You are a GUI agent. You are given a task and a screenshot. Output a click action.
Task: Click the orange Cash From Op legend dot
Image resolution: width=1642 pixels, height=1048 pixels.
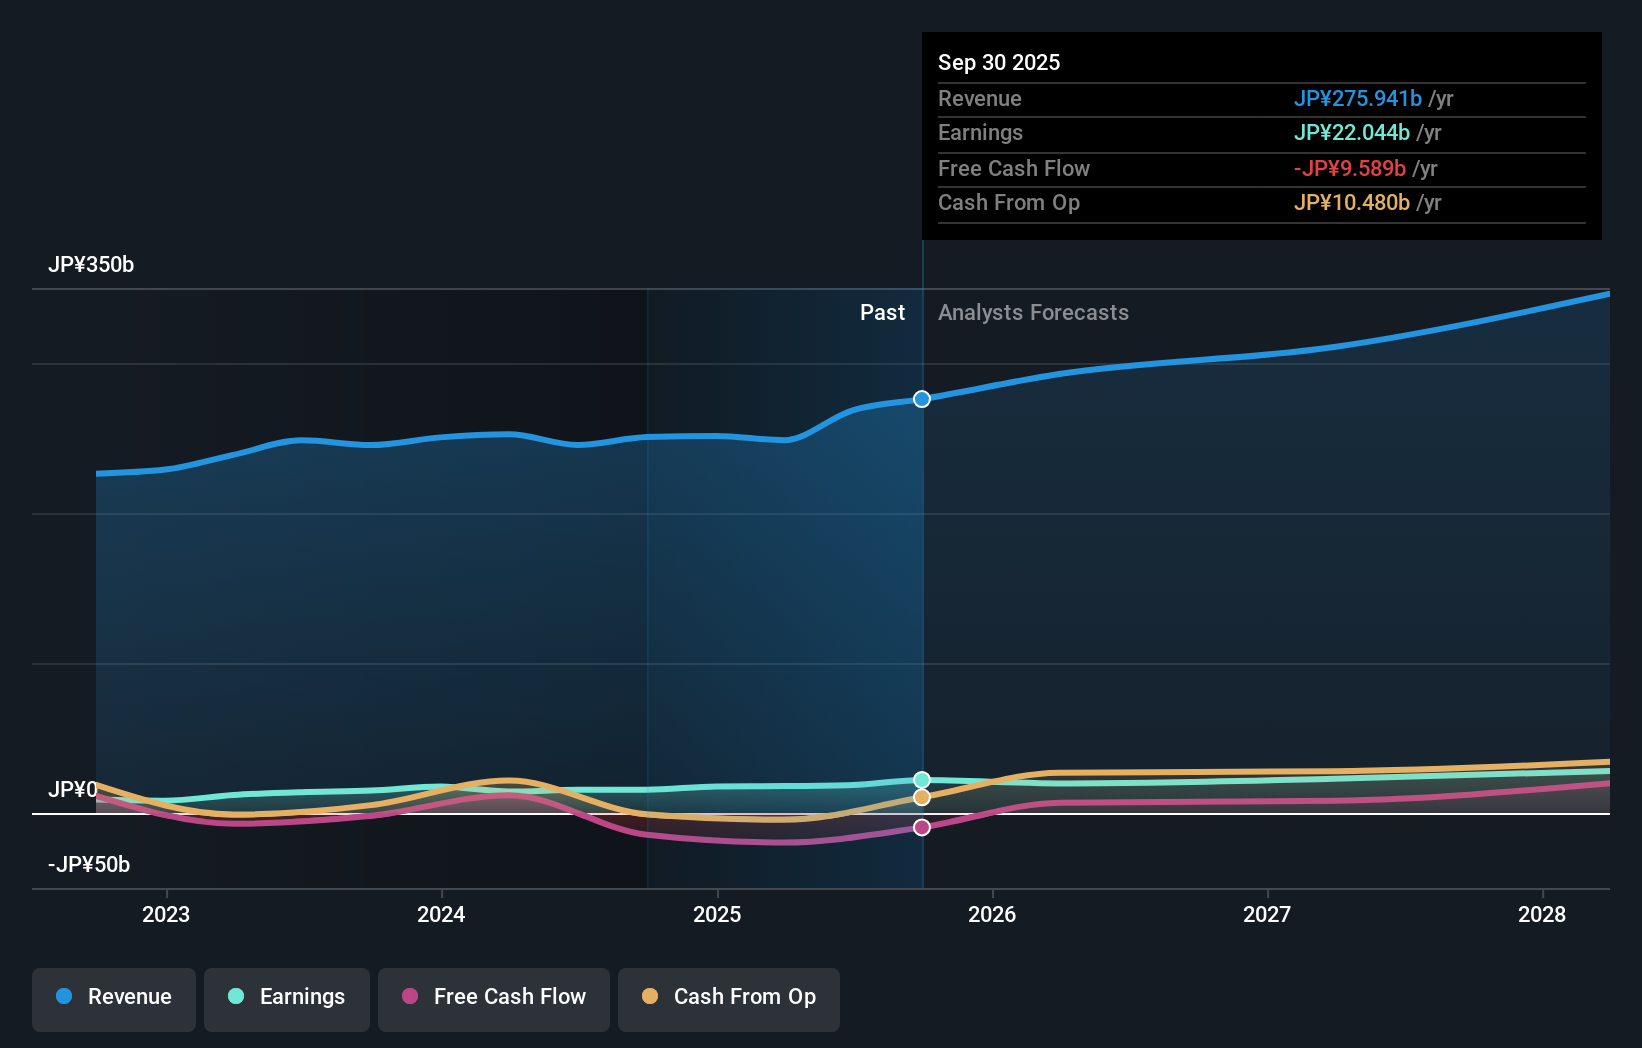[x=650, y=997]
